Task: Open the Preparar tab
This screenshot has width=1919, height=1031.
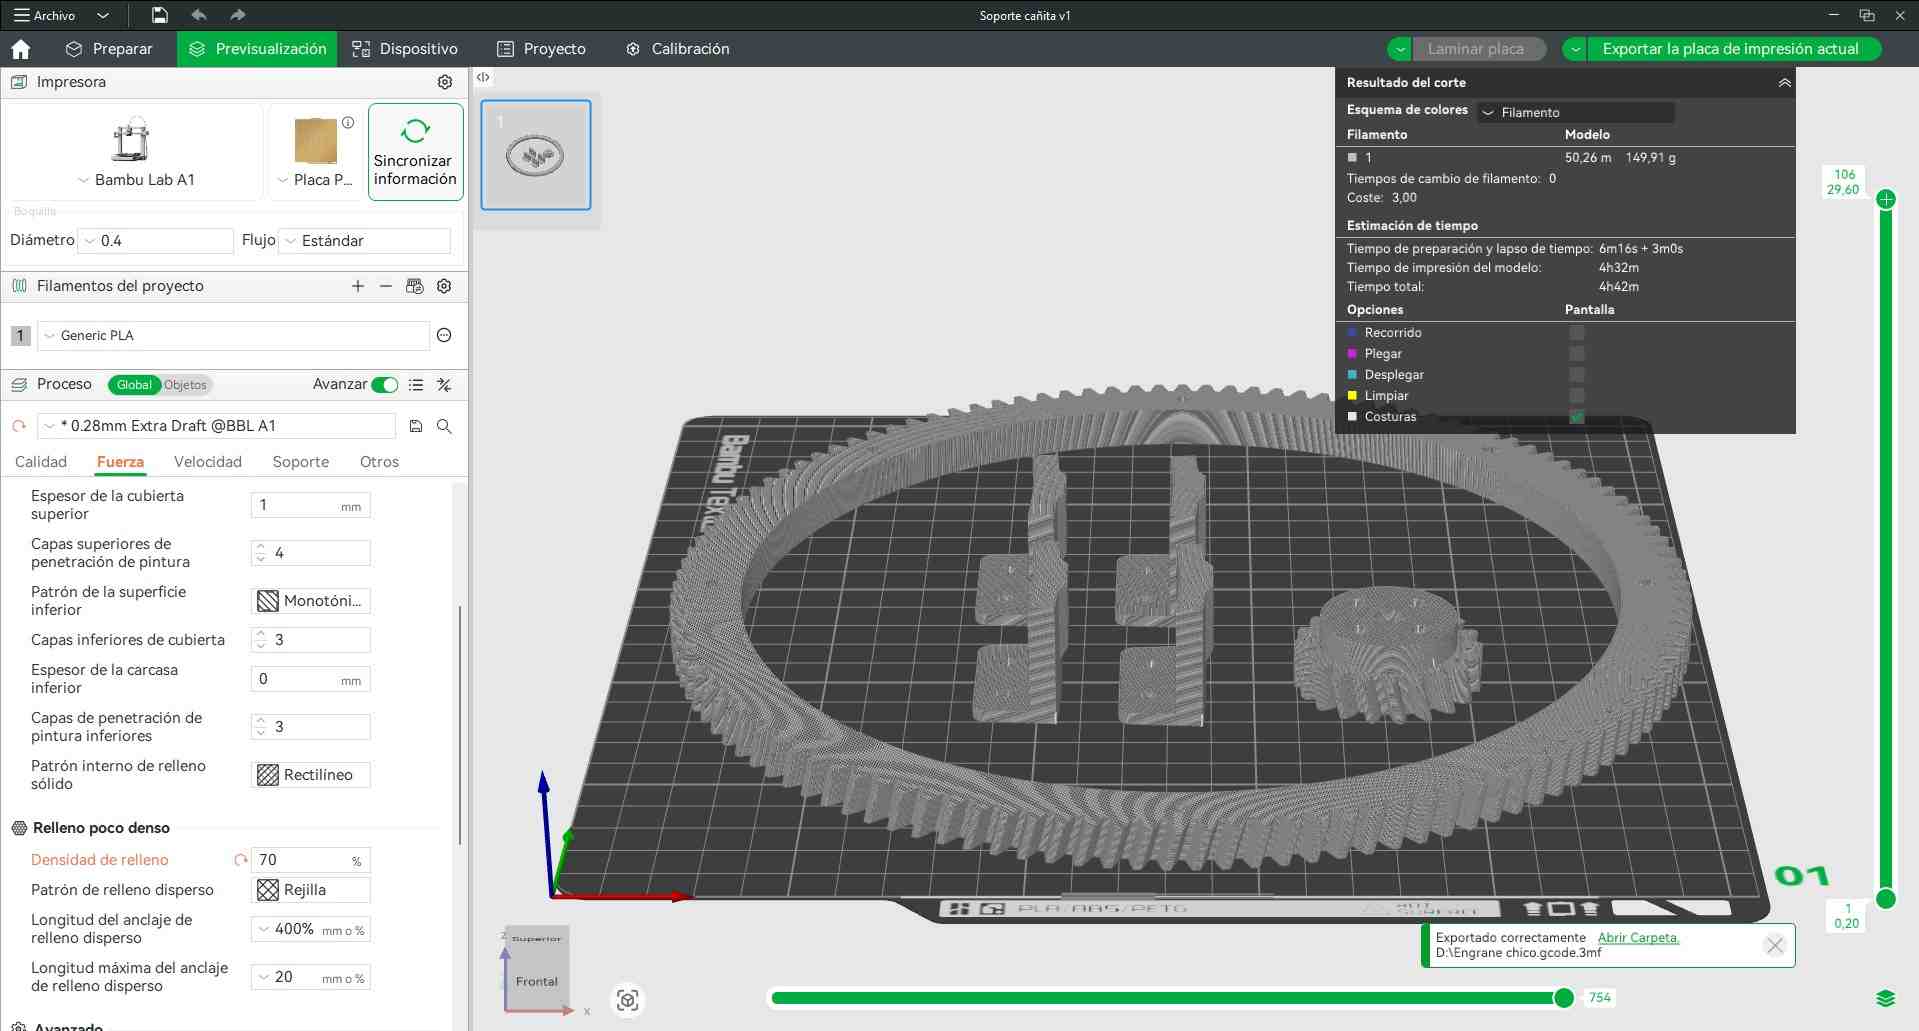Action: tap(109, 49)
